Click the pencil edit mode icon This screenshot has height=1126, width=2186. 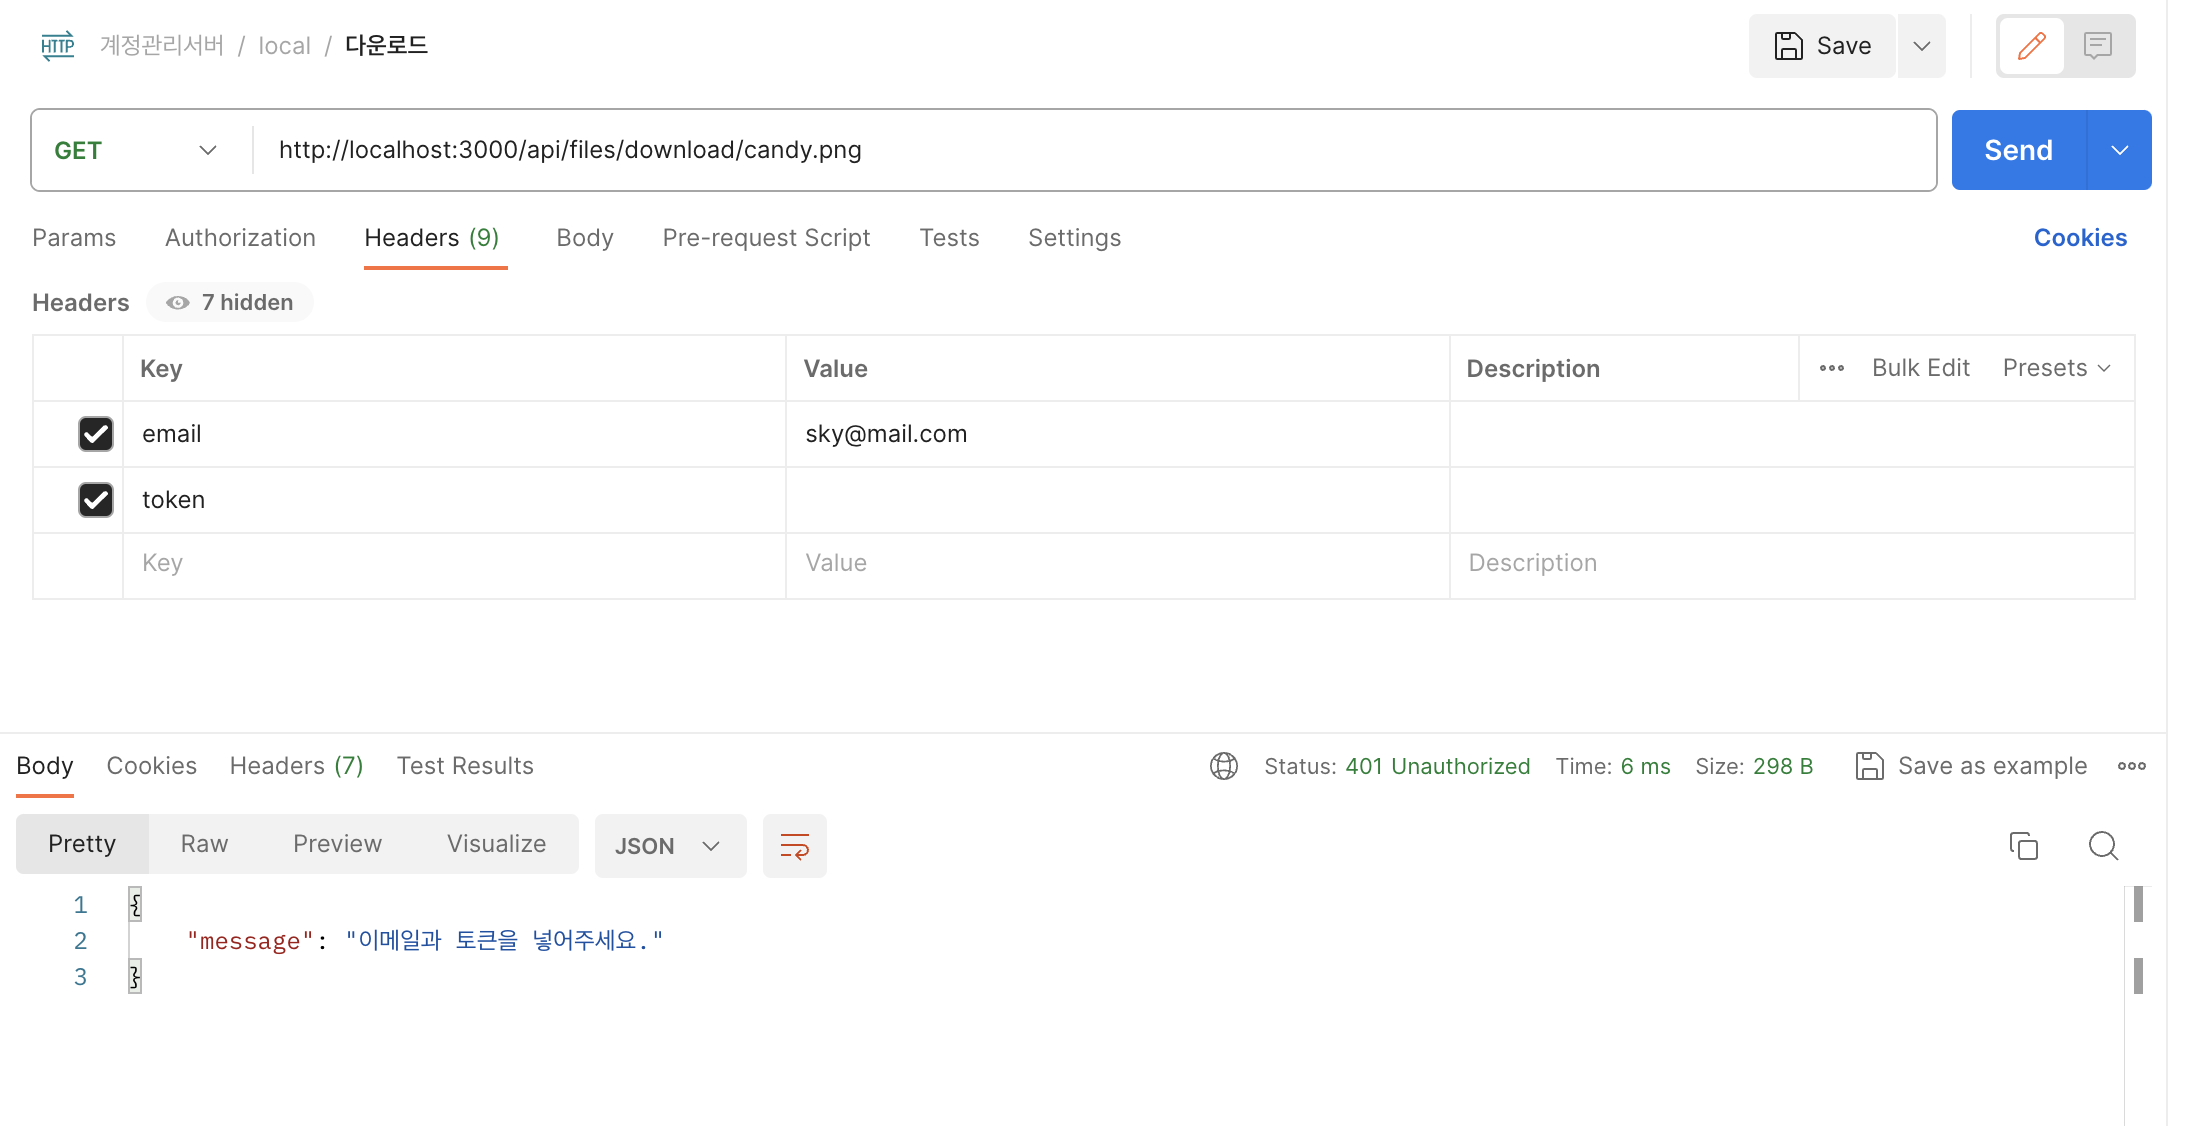pyautogui.click(x=2031, y=46)
